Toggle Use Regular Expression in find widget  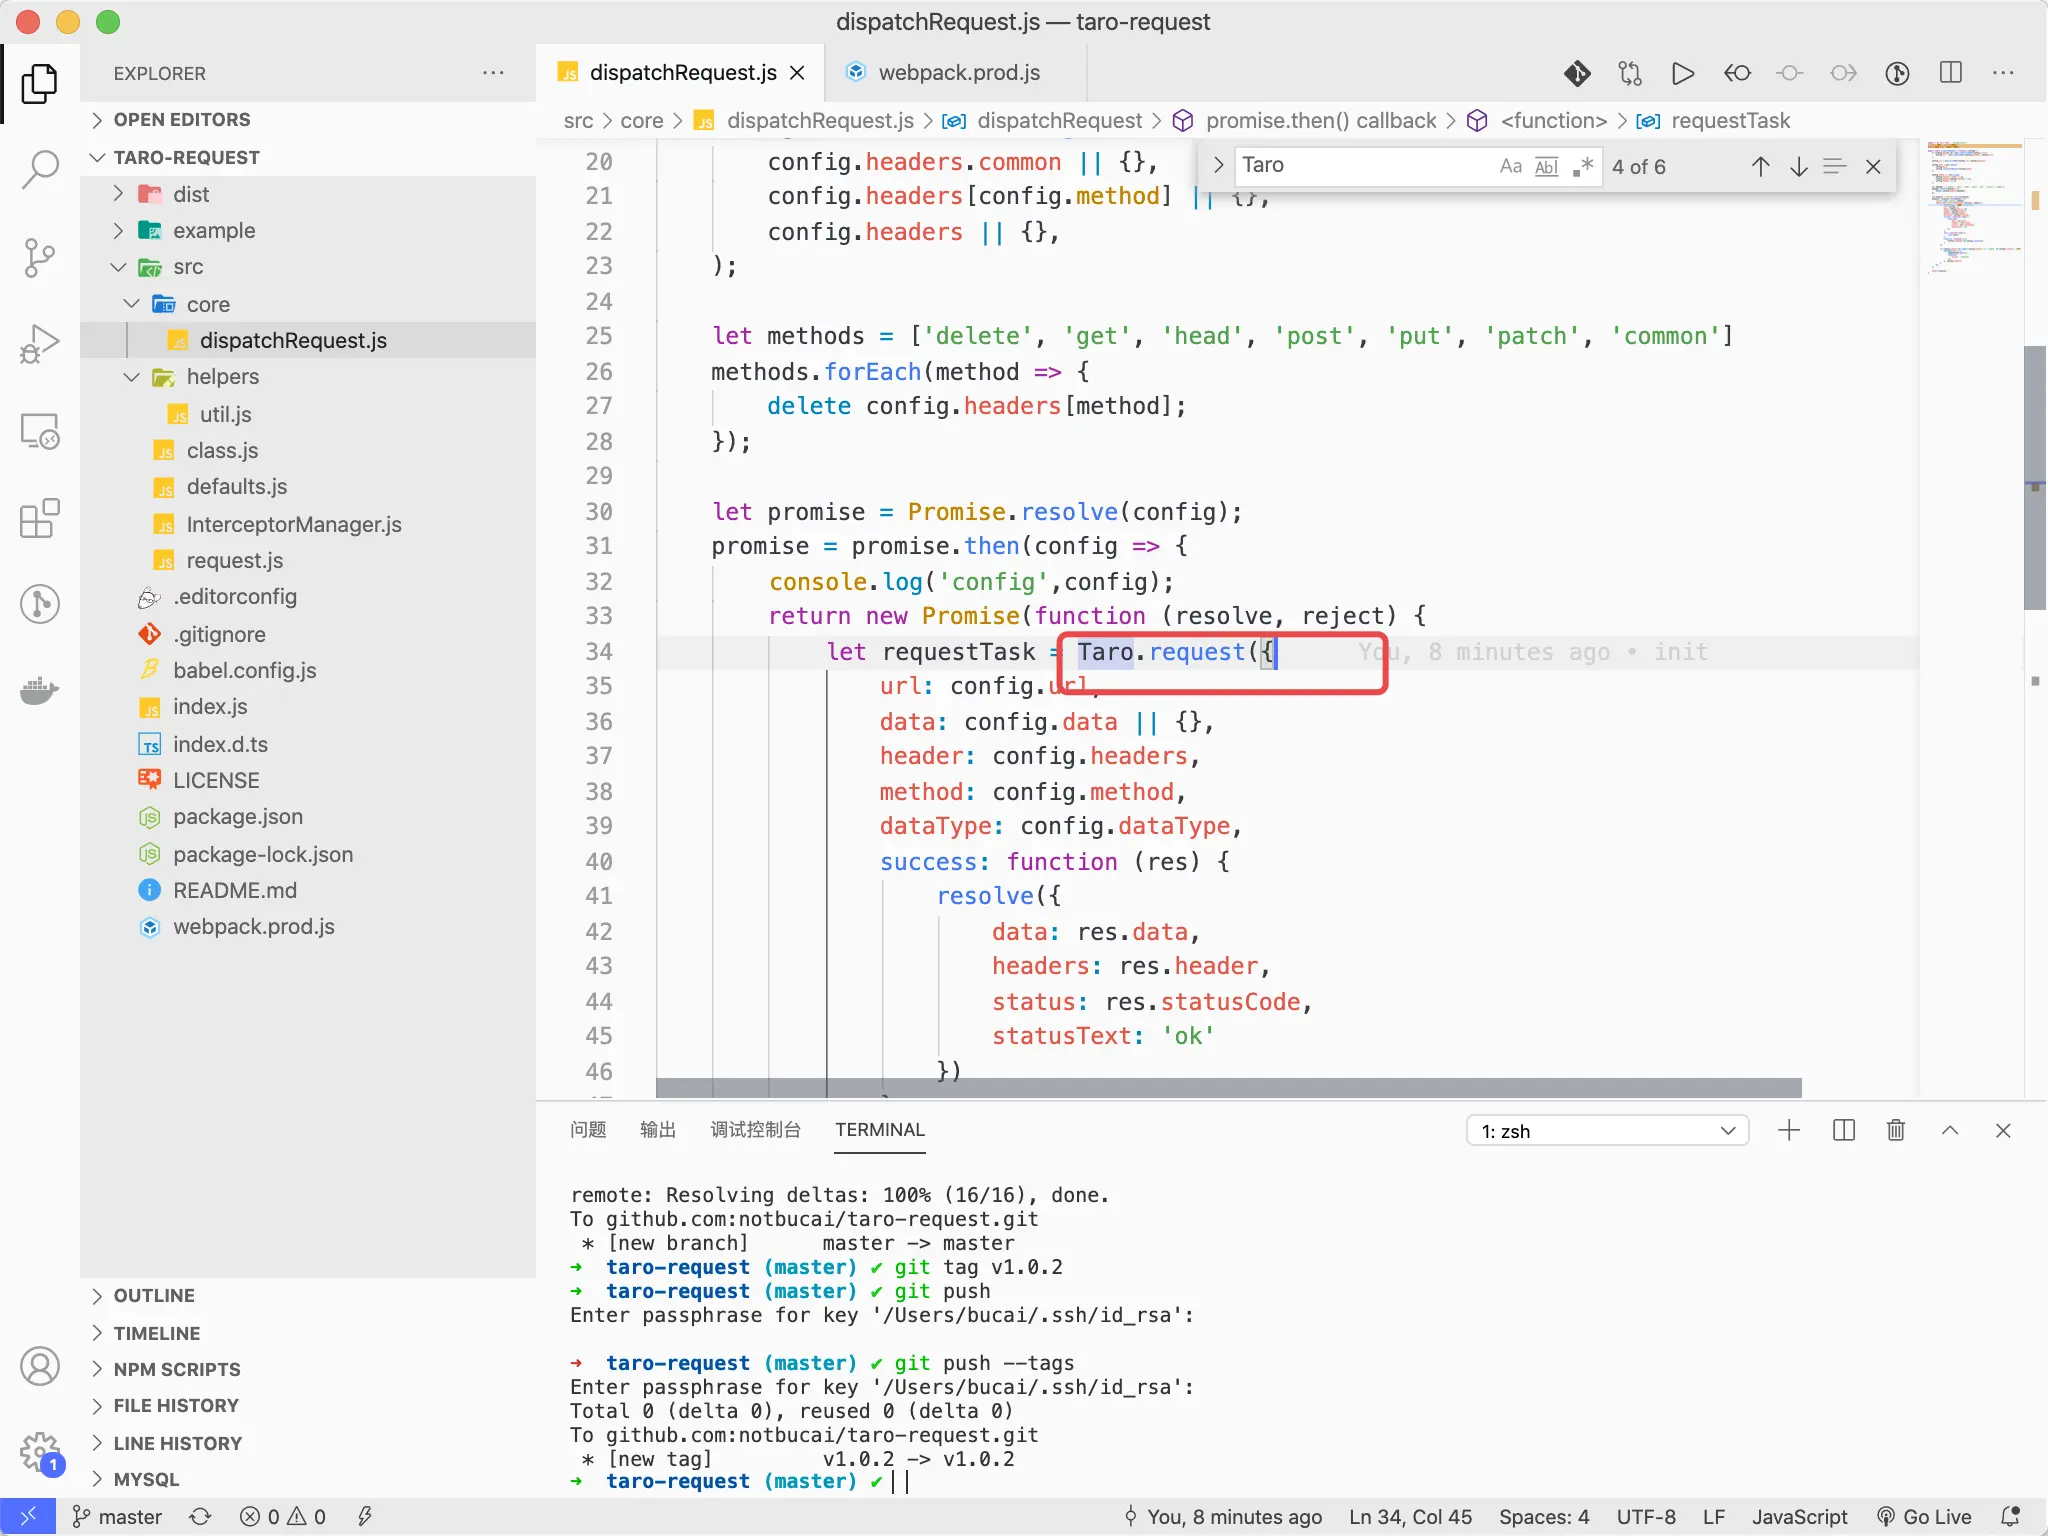[1582, 166]
